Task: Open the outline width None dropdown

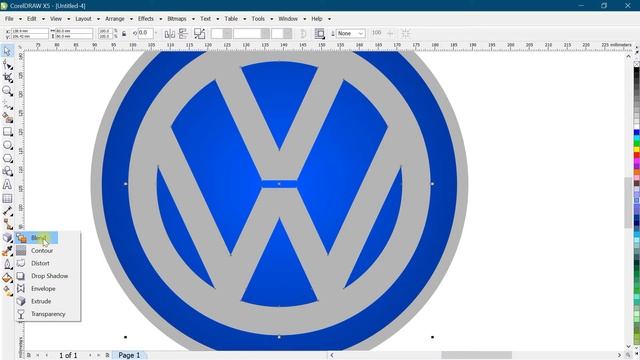Action: coord(351,33)
